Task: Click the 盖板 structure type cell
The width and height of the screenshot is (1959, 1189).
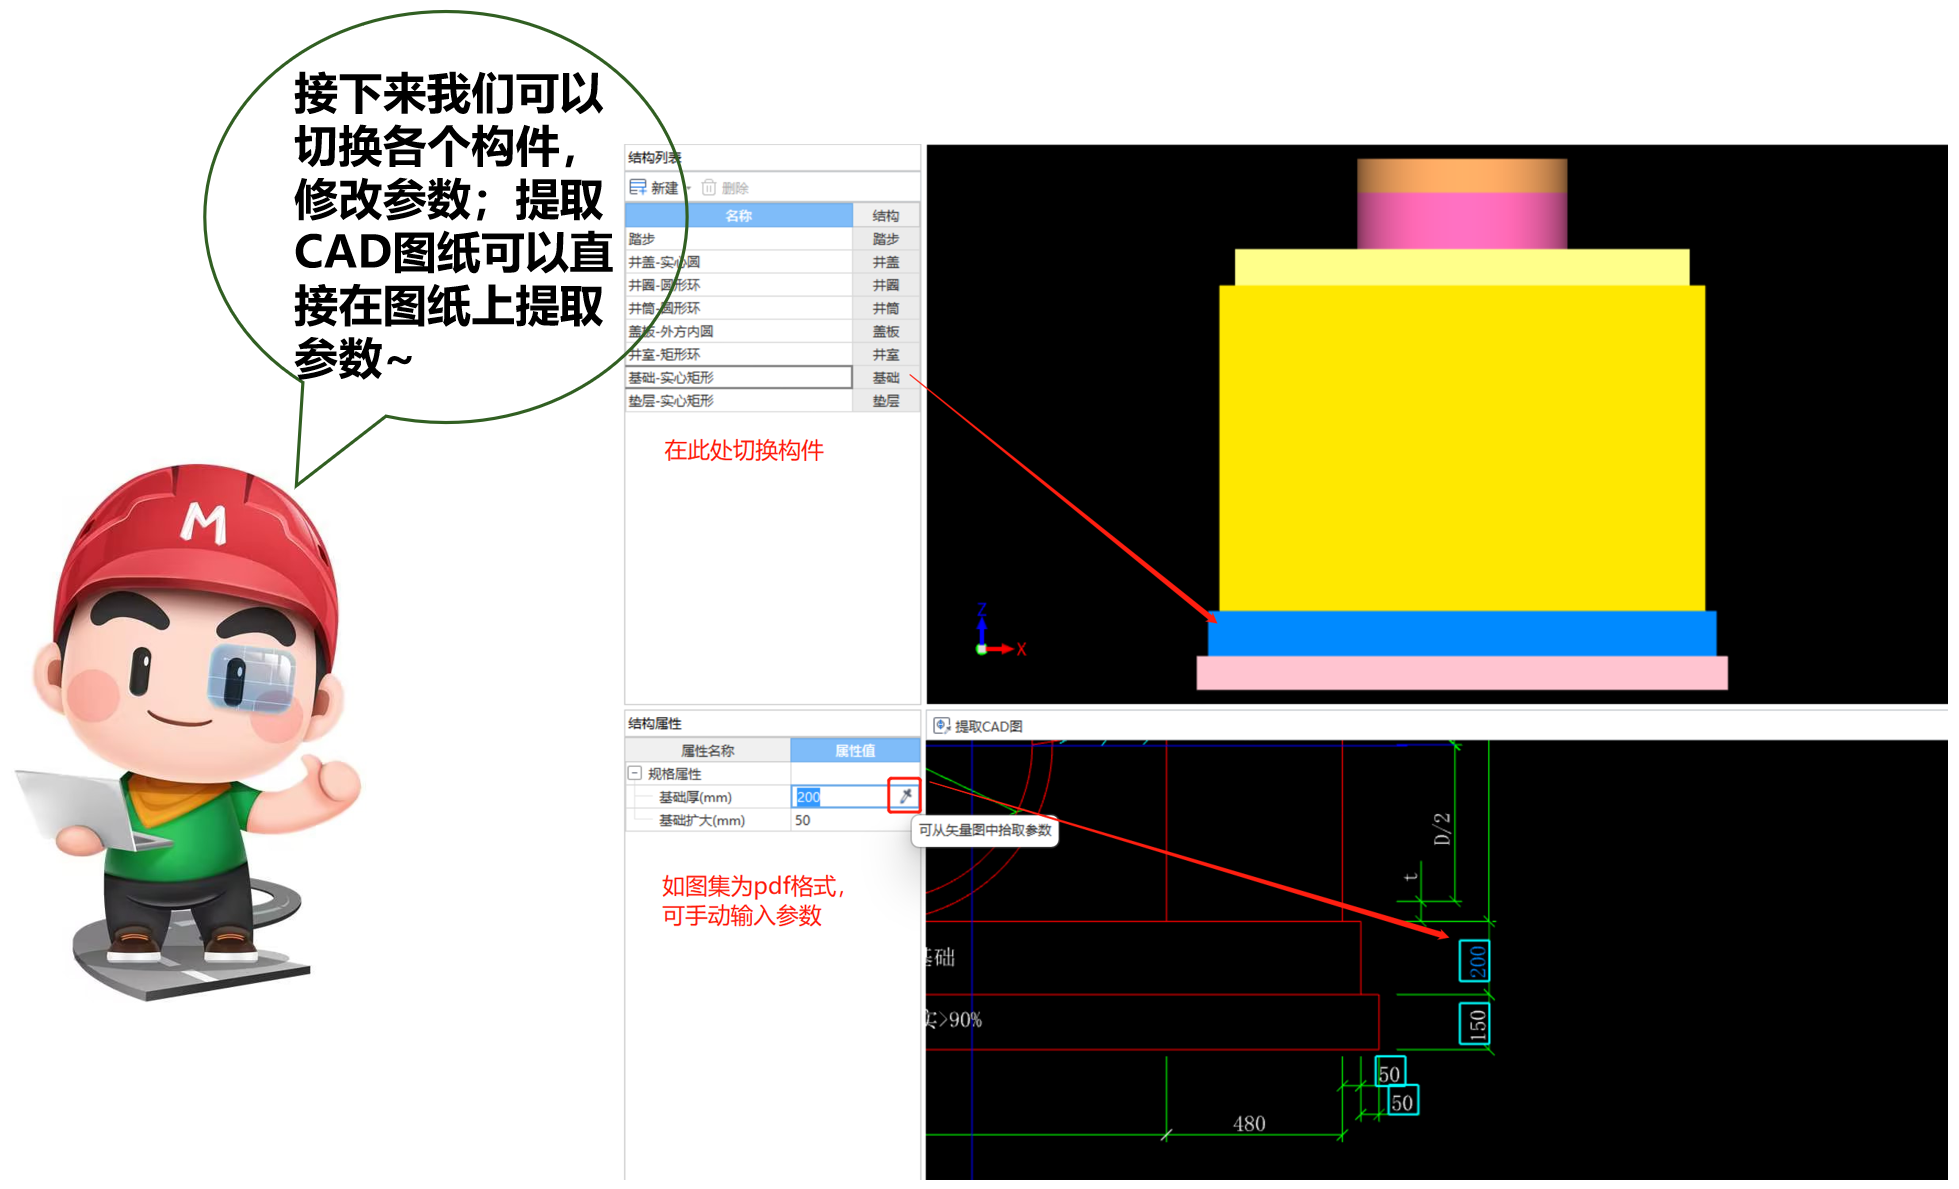Action: (x=886, y=331)
